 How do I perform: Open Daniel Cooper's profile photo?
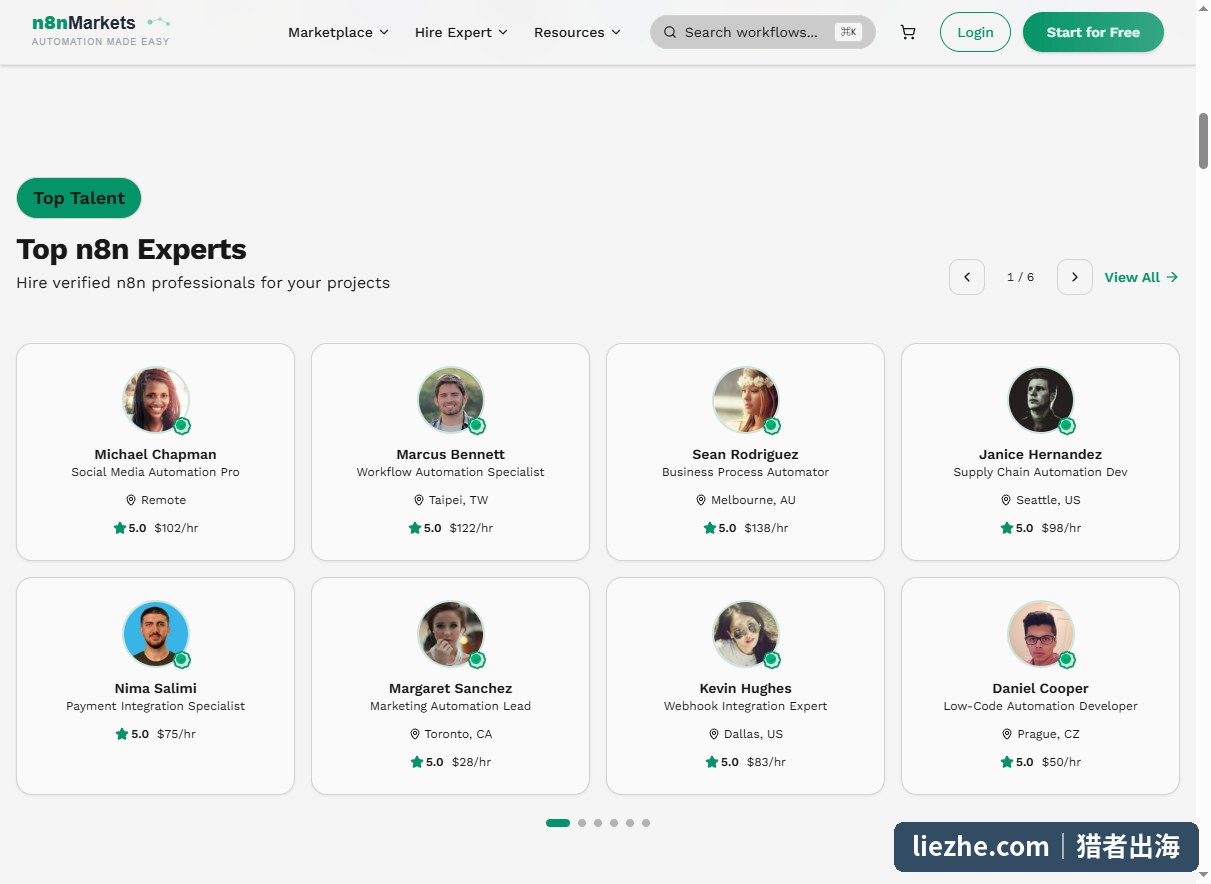(x=1041, y=634)
